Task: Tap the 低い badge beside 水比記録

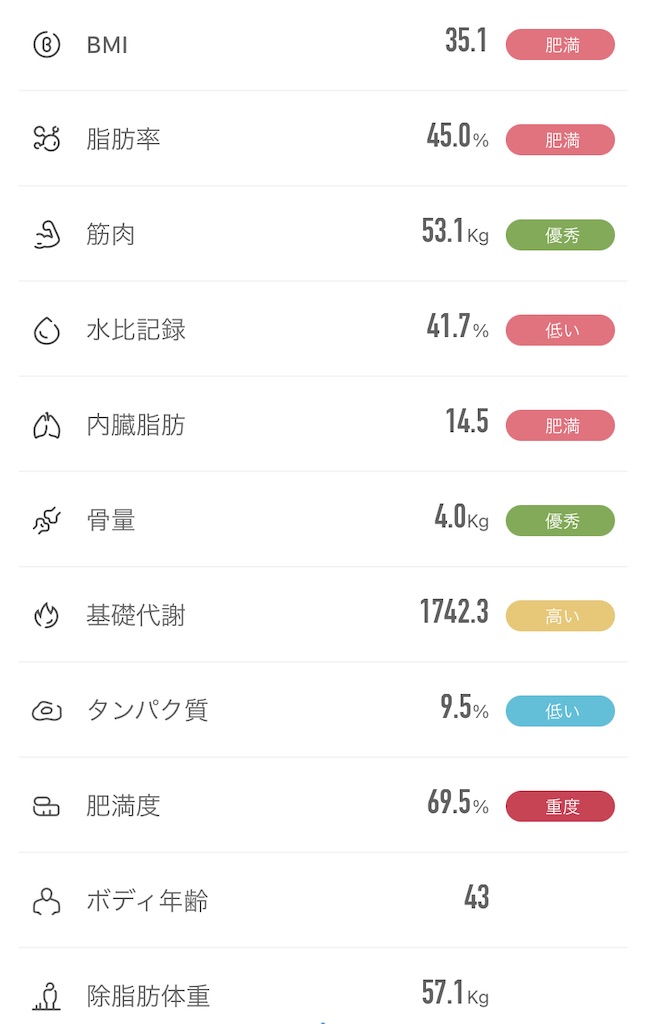Action: (x=560, y=329)
